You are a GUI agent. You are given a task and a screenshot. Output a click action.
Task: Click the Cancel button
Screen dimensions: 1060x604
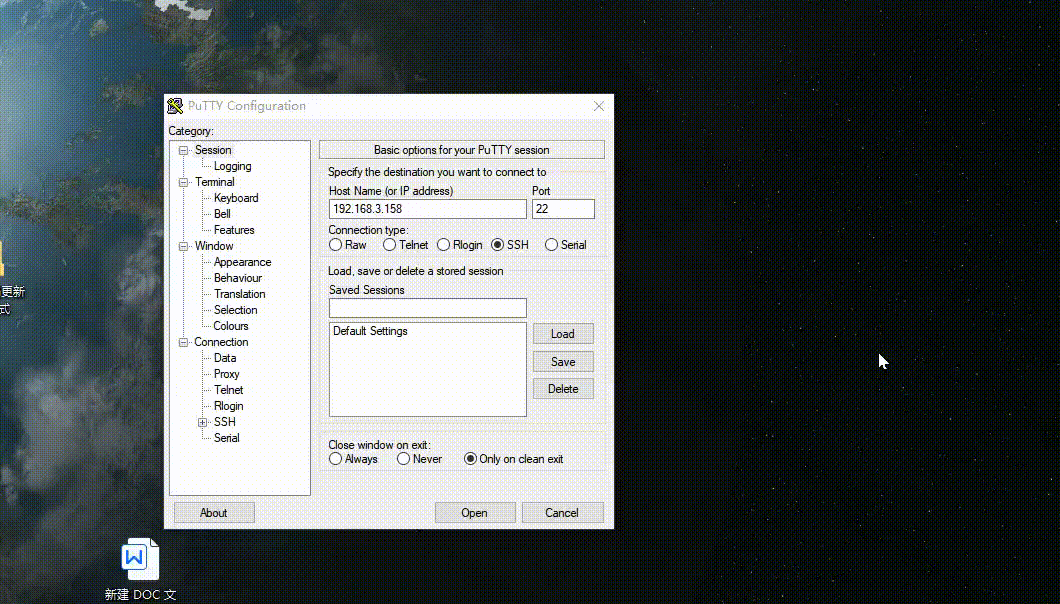point(562,513)
